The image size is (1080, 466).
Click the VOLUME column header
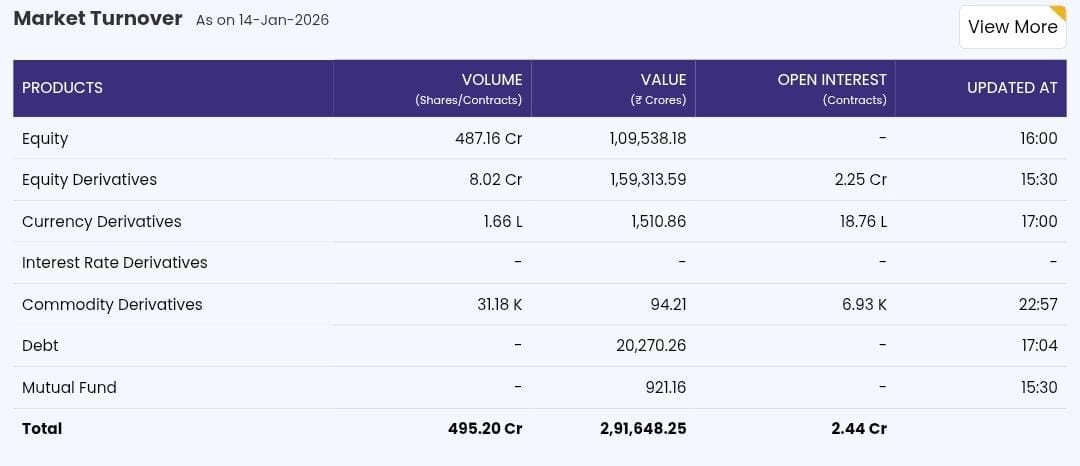(x=491, y=80)
